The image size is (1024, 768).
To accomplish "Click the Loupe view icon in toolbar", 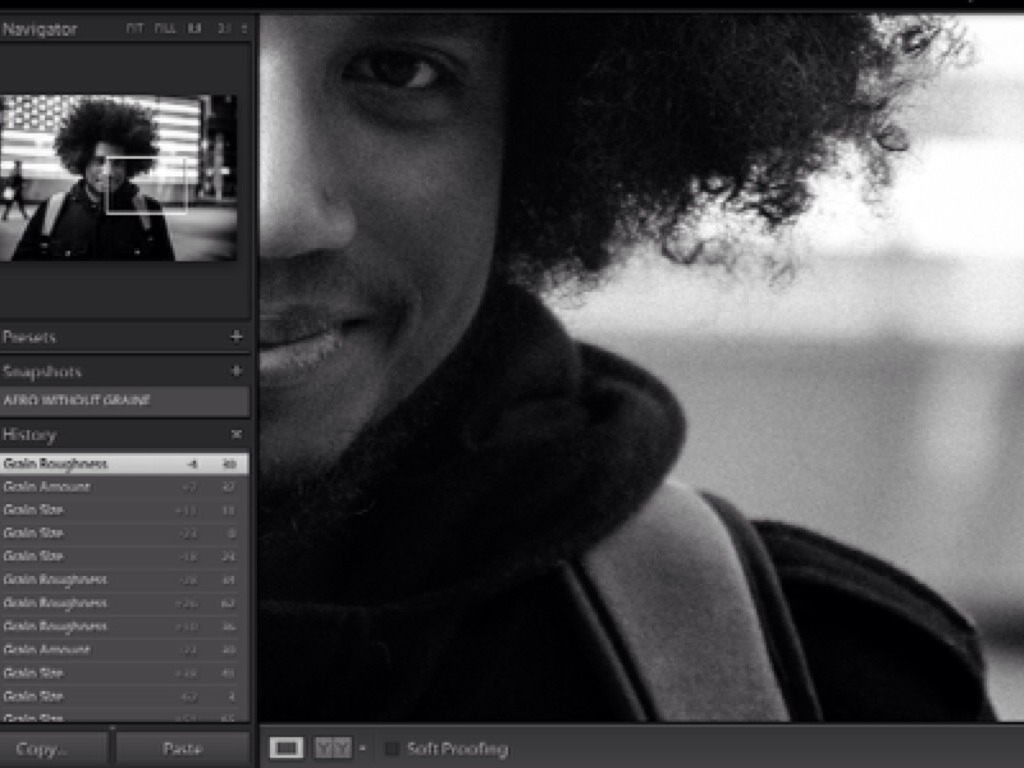I will pyautogui.click(x=286, y=748).
